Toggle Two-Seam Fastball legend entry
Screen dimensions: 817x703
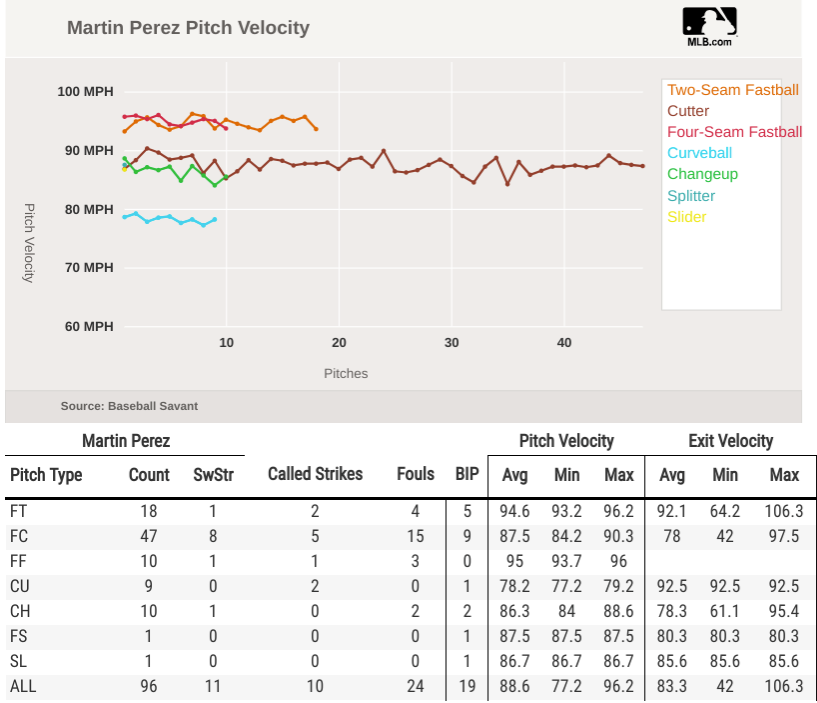tap(732, 90)
